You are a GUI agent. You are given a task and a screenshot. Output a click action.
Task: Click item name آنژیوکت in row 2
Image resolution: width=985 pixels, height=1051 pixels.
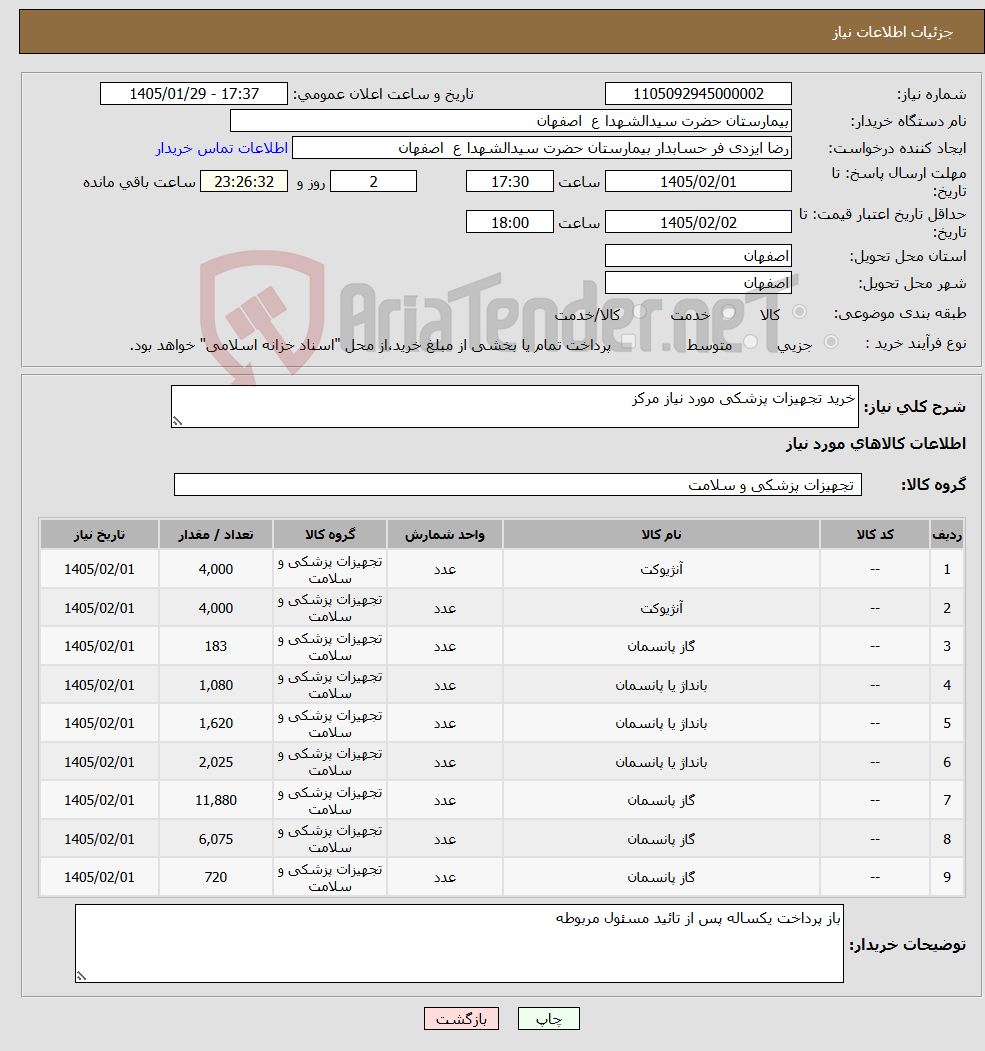click(x=661, y=608)
